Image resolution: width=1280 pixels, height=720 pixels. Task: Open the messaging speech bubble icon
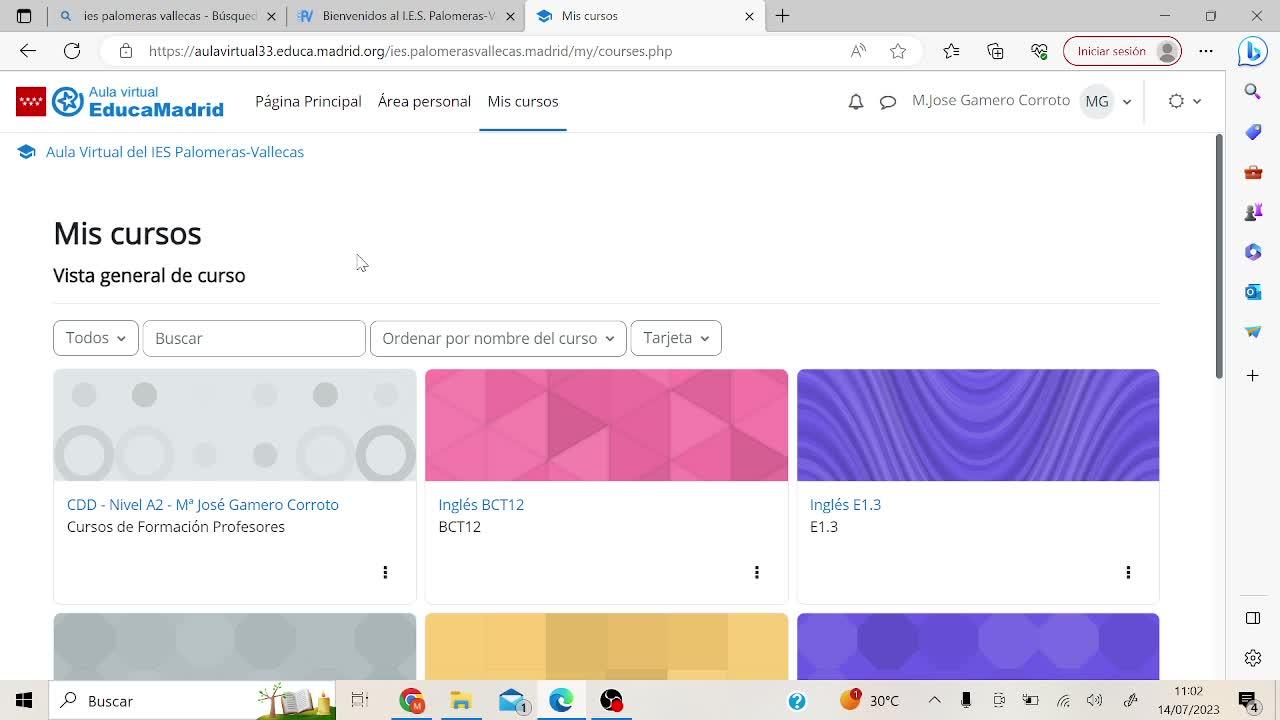888,101
